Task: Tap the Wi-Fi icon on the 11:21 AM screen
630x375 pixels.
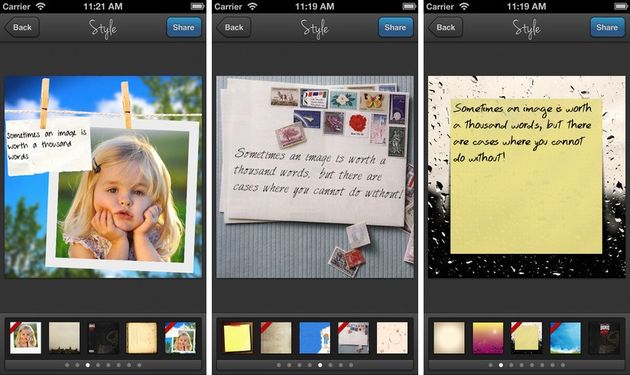Action: (41, 6)
